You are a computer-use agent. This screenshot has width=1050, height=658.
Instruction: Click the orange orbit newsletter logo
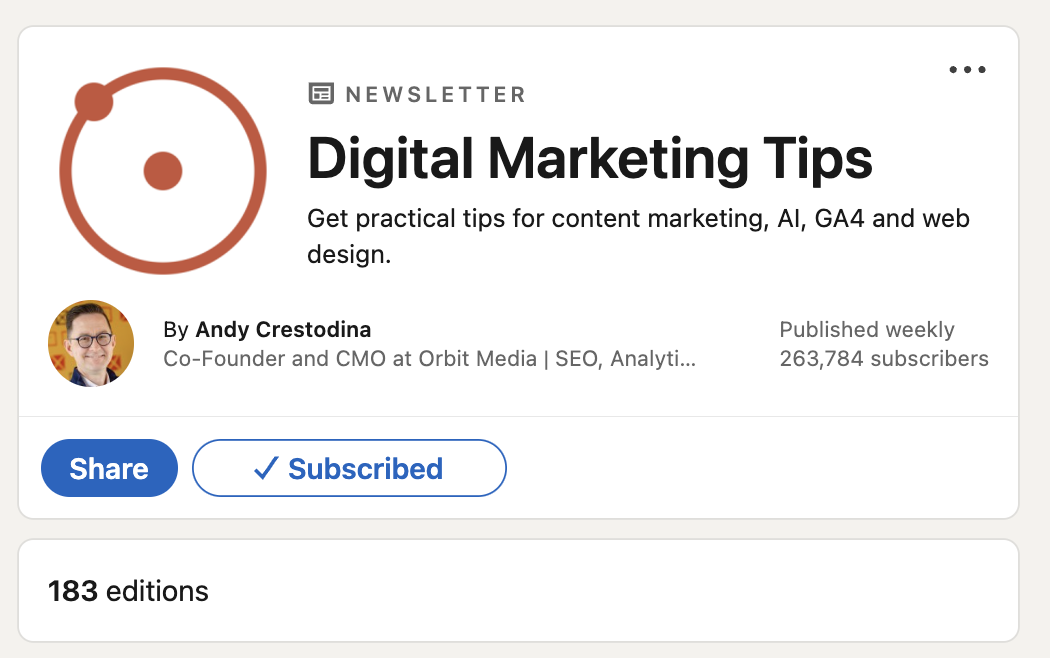(162, 170)
